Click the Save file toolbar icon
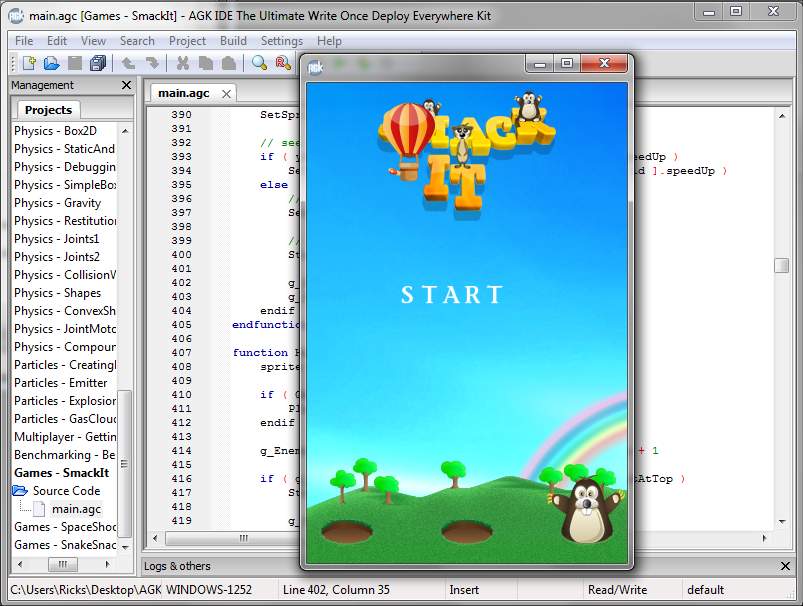The image size is (803, 606). (75, 63)
